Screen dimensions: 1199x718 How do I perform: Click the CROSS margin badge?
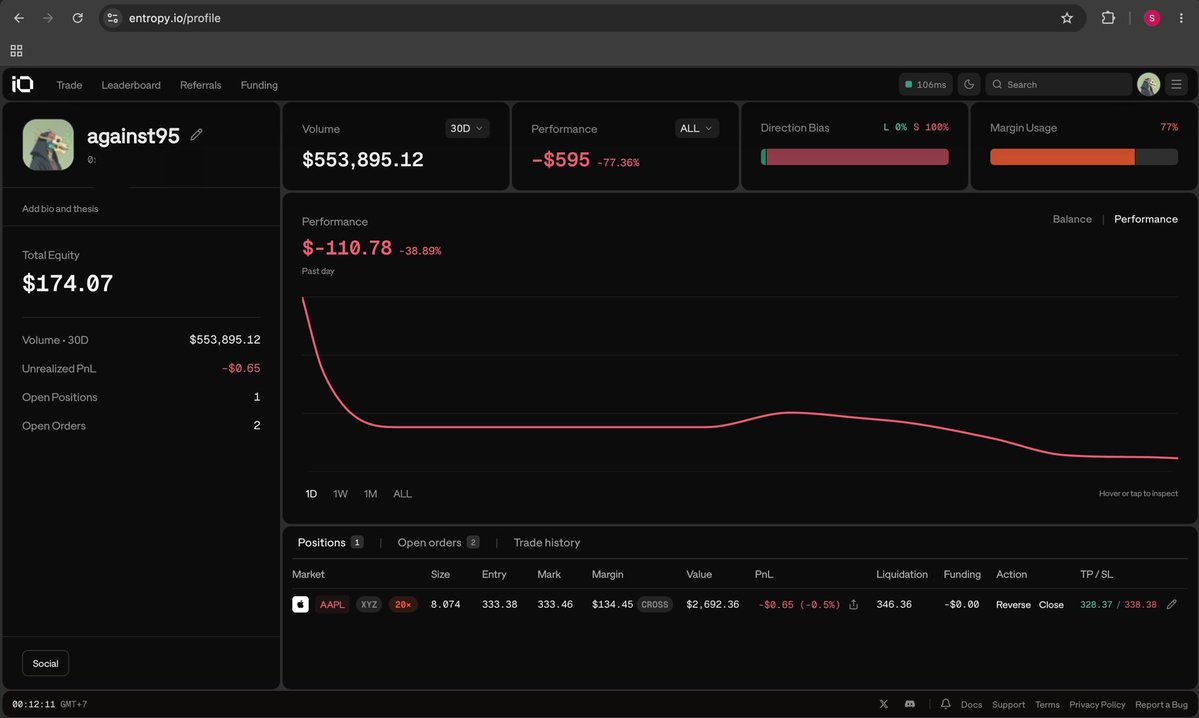click(x=655, y=604)
